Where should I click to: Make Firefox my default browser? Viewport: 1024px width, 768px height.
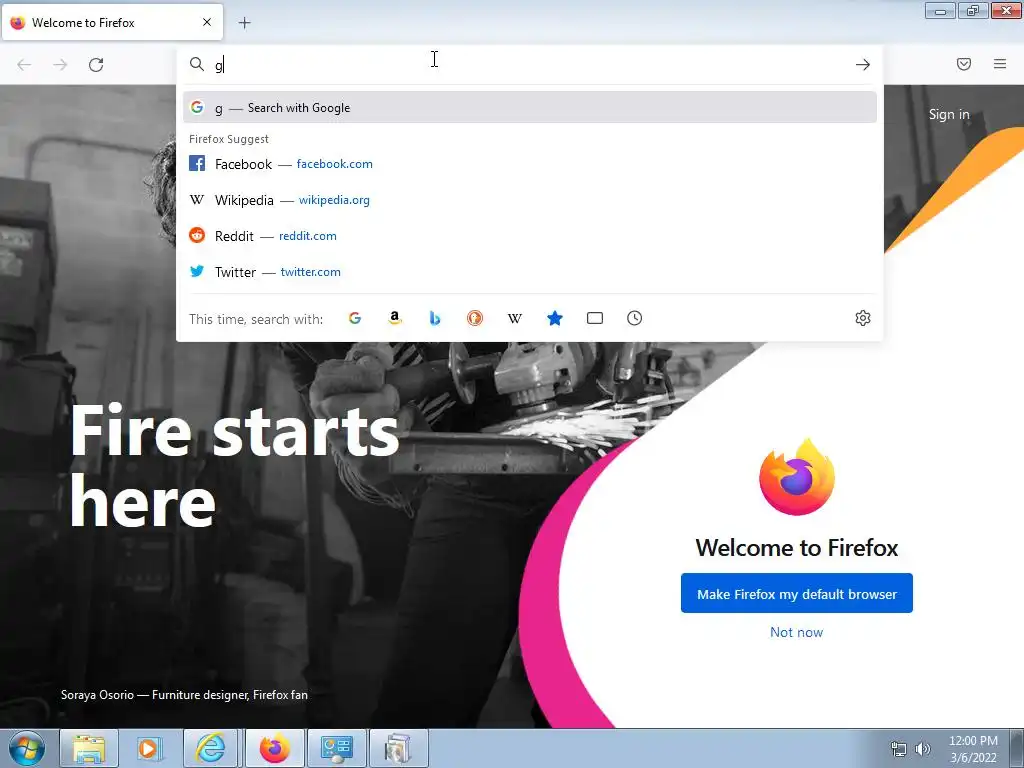click(797, 594)
